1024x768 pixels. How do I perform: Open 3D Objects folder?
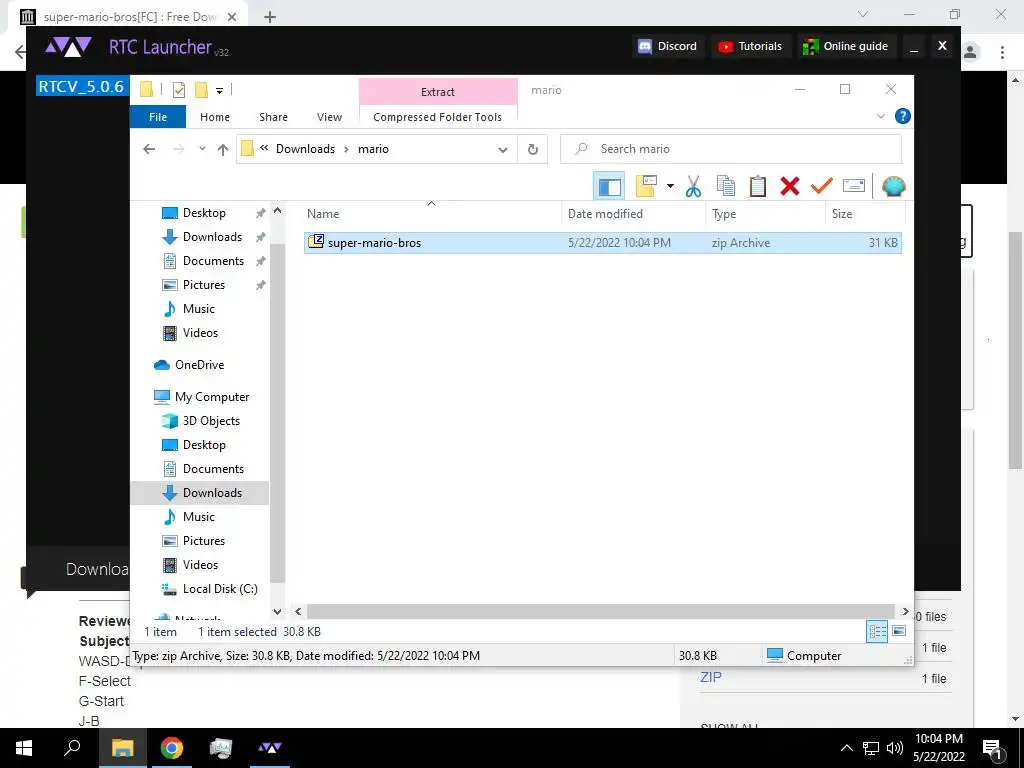point(211,421)
